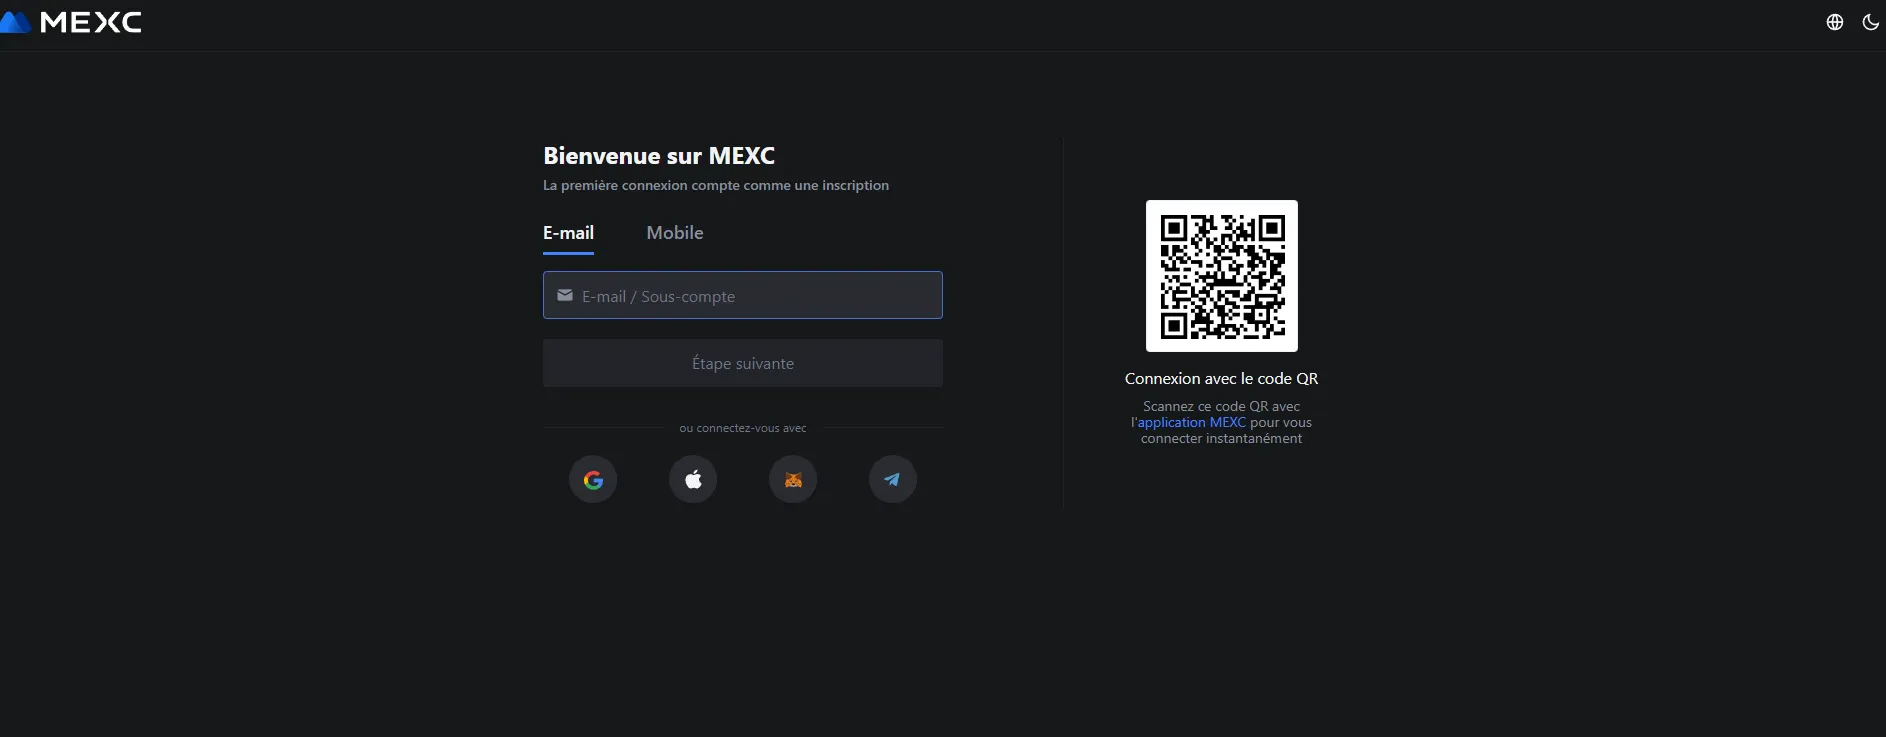Select the 'ou connectez-vous avec' label
The width and height of the screenshot is (1886, 737).
click(x=743, y=428)
